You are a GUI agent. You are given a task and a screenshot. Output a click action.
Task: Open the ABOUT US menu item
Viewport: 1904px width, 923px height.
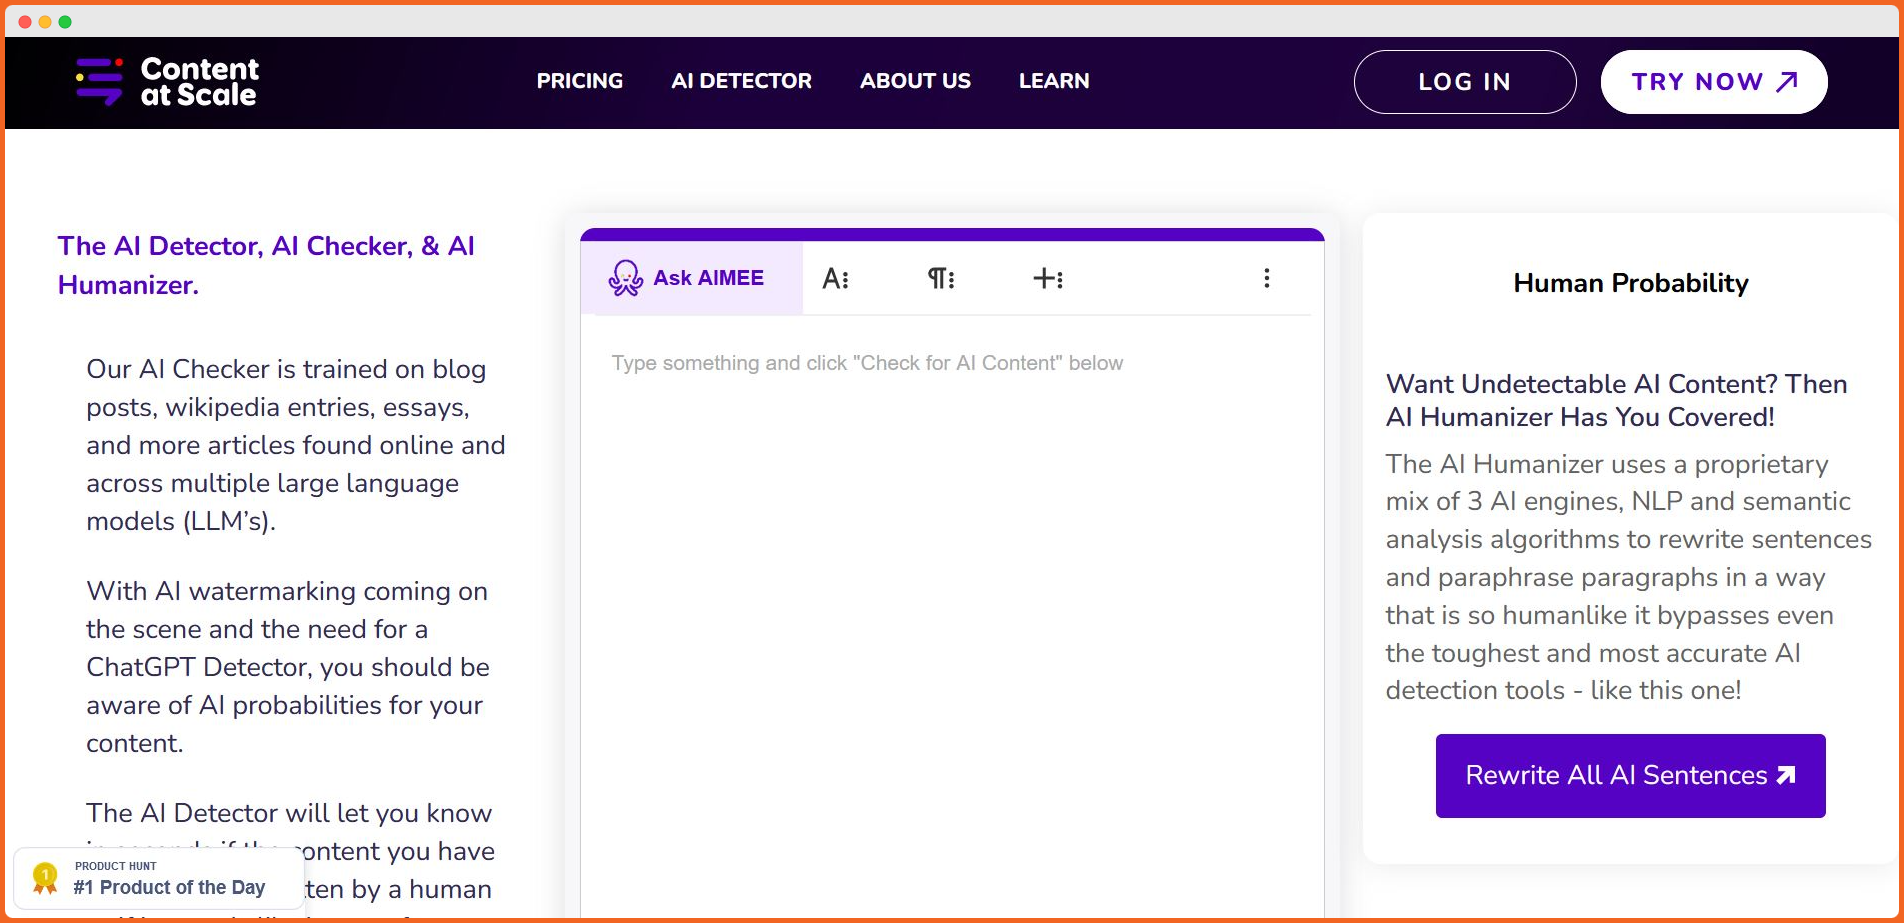coord(915,81)
